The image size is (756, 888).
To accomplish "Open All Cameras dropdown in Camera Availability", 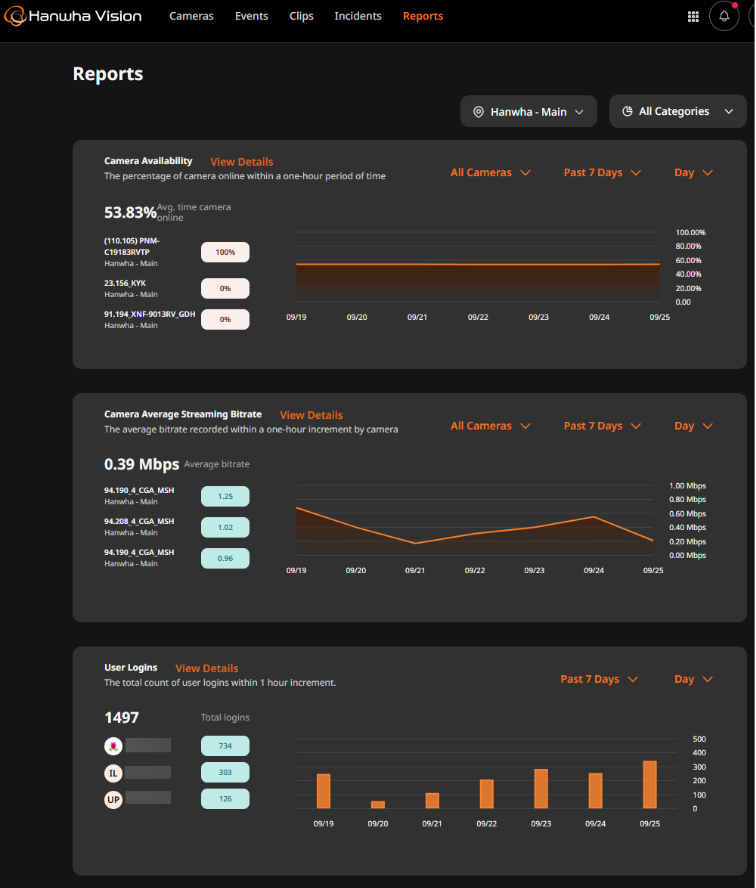I will click(x=490, y=173).
